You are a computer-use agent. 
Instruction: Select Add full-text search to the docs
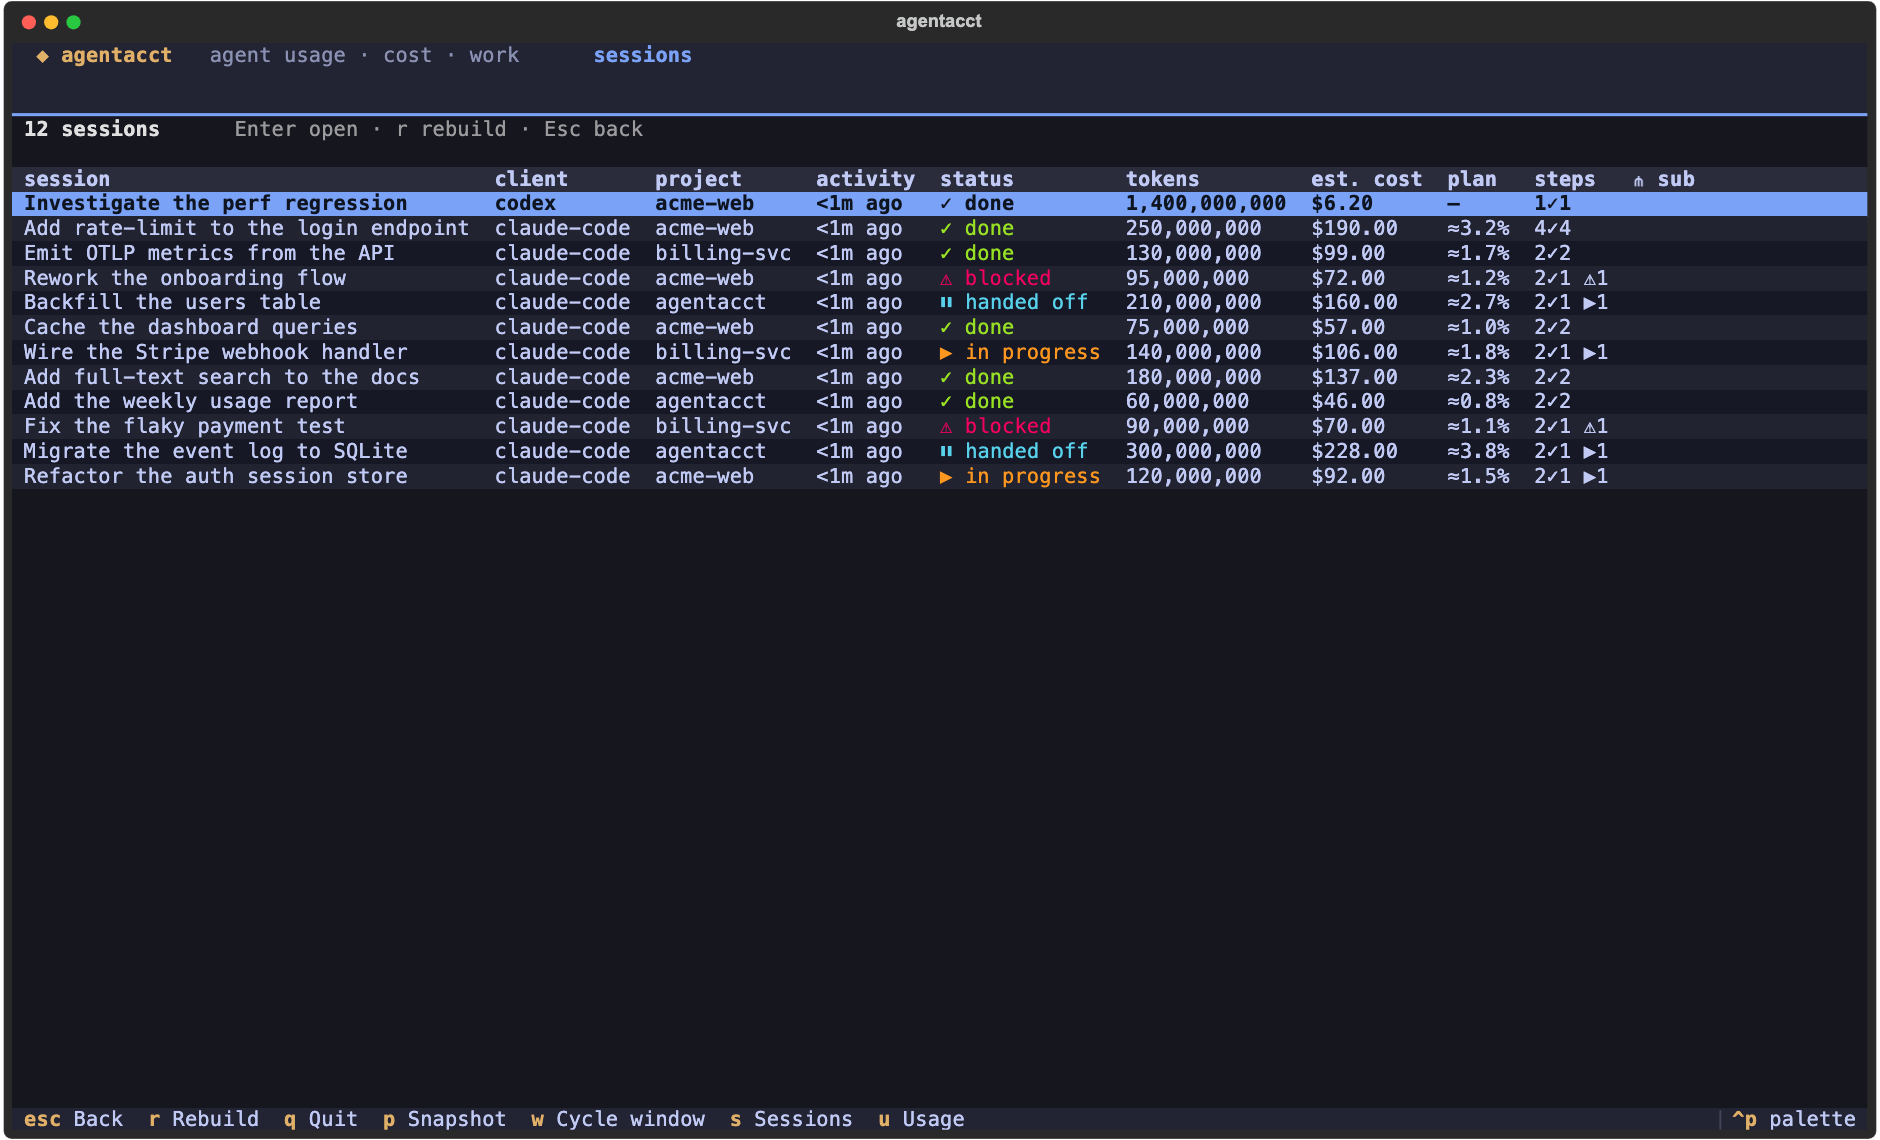939,378
